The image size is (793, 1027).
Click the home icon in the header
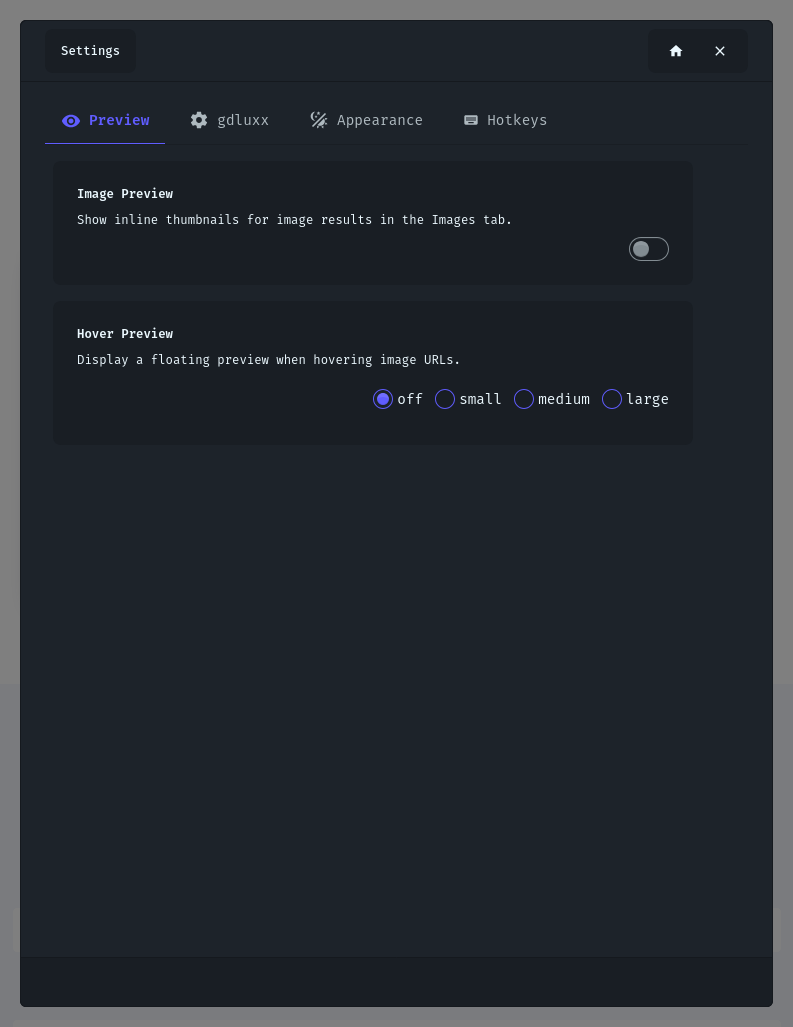[676, 51]
